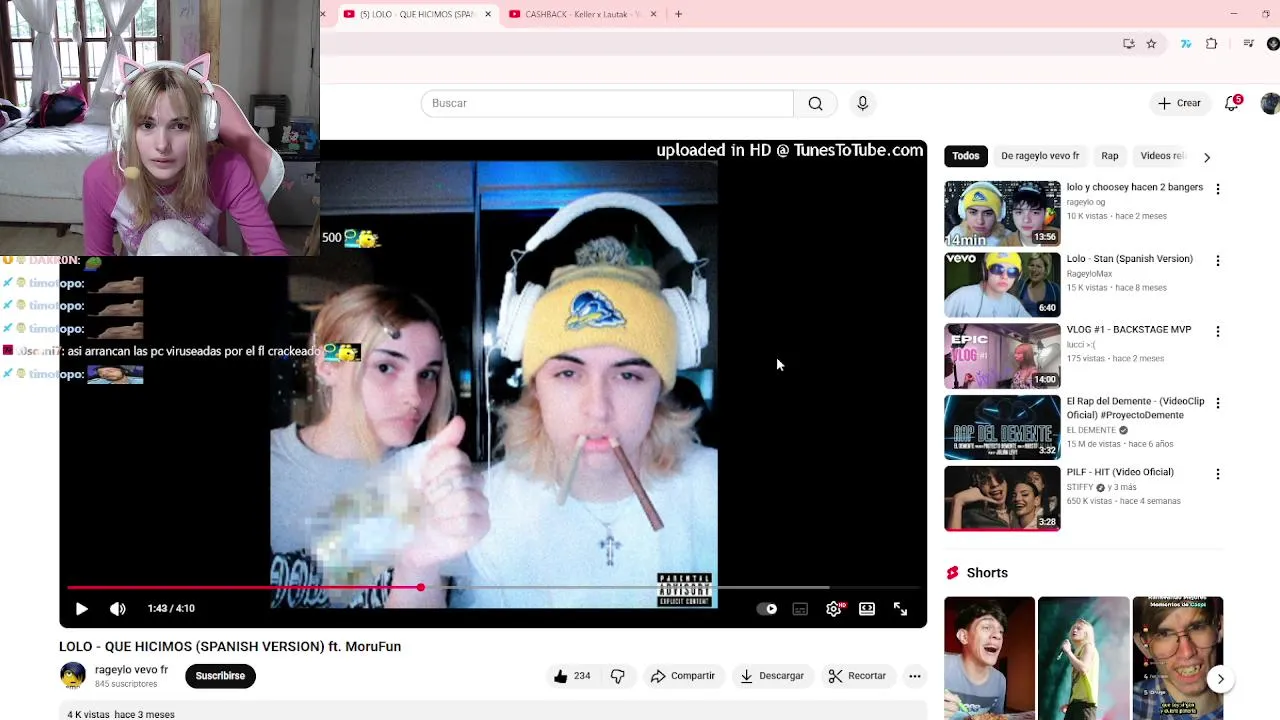Open the rageylo vevo fr channel avatar
1280x720 pixels.
tap(72, 676)
